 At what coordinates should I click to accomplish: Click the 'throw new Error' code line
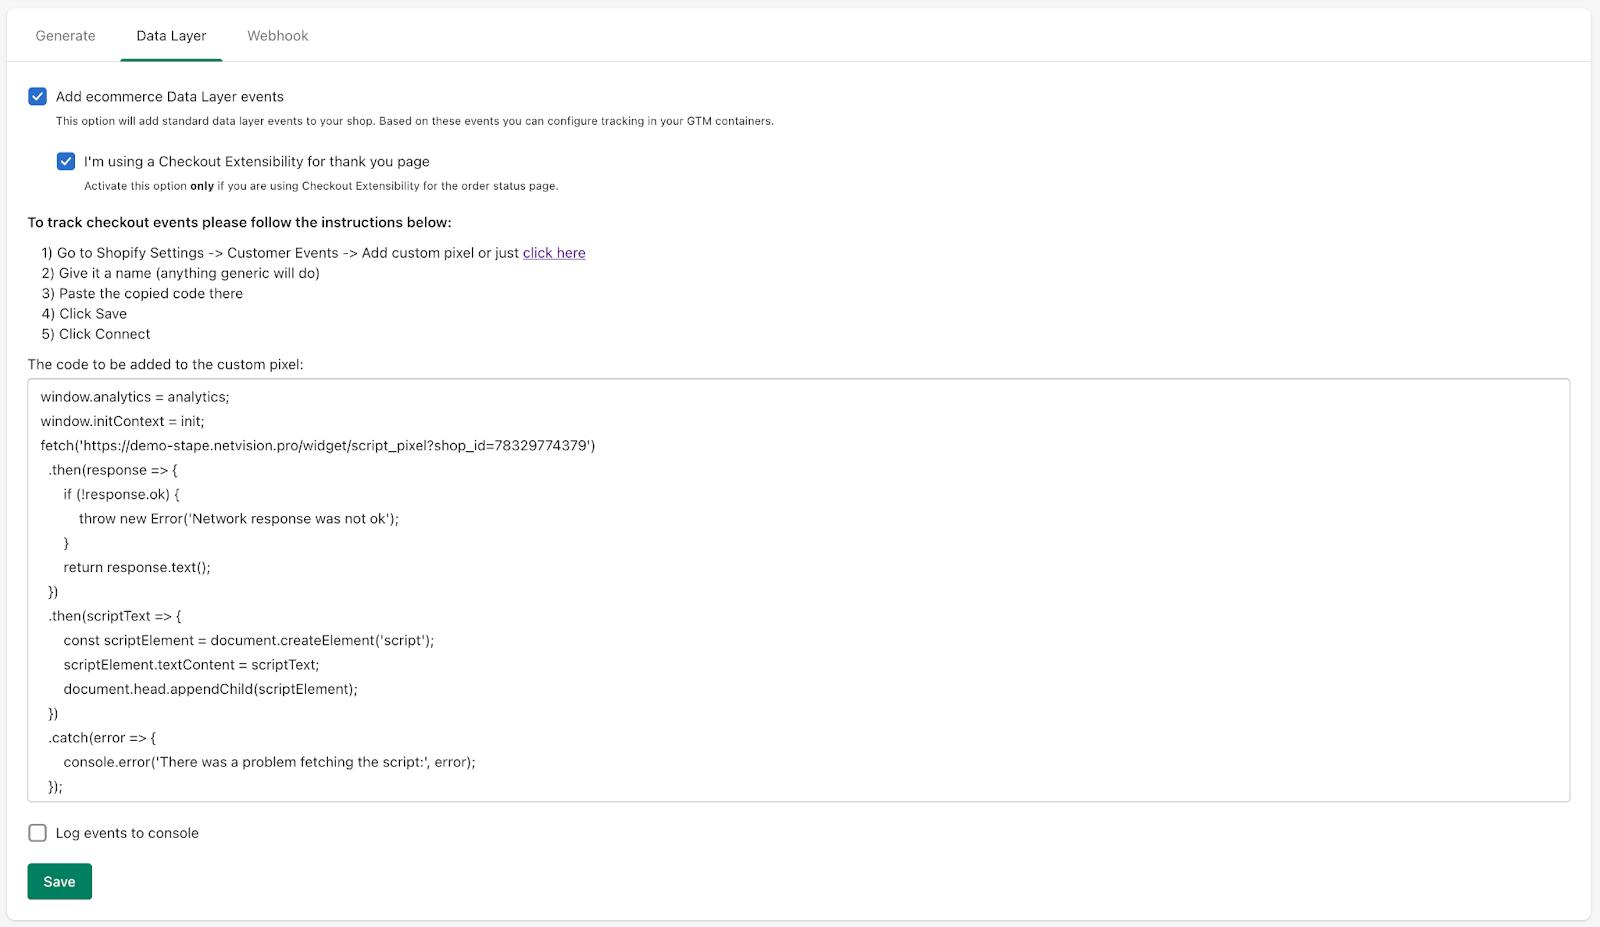[x=239, y=518]
